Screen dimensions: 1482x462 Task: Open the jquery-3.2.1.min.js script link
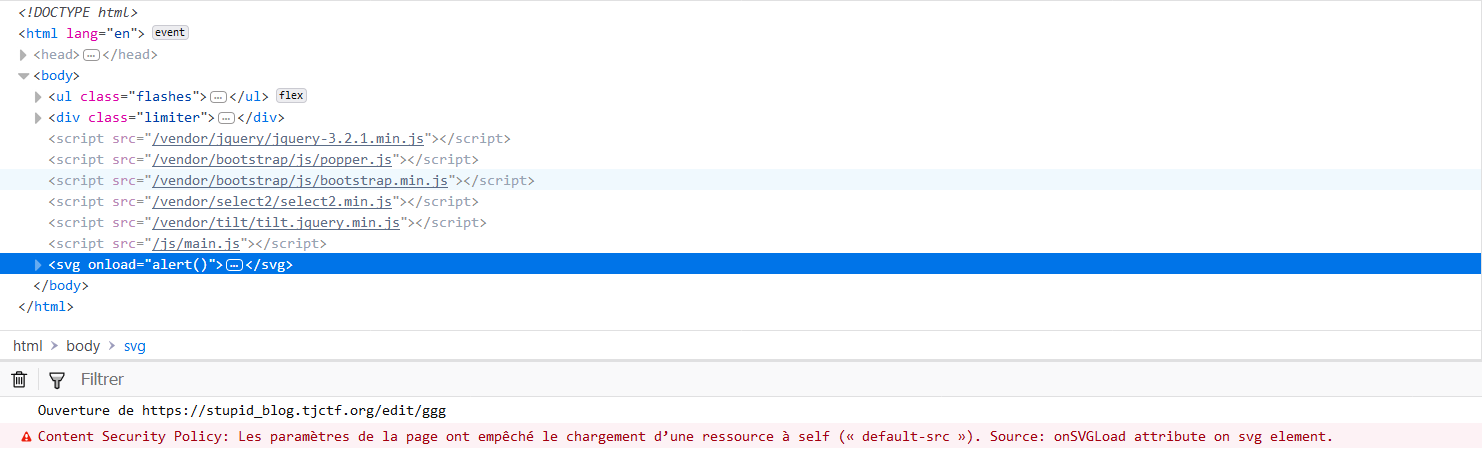(290, 138)
